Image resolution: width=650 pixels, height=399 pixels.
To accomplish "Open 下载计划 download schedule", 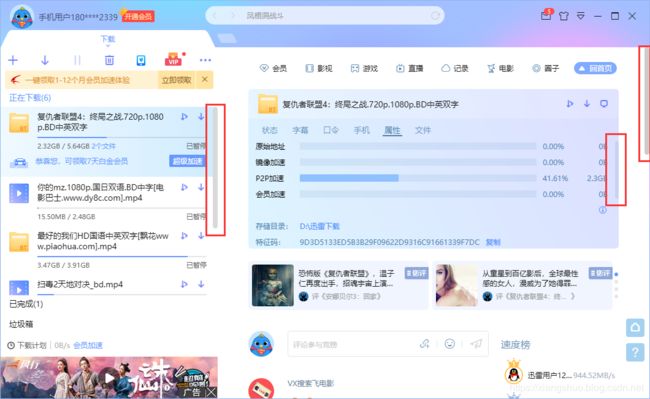I will pyautogui.click(x=27, y=345).
